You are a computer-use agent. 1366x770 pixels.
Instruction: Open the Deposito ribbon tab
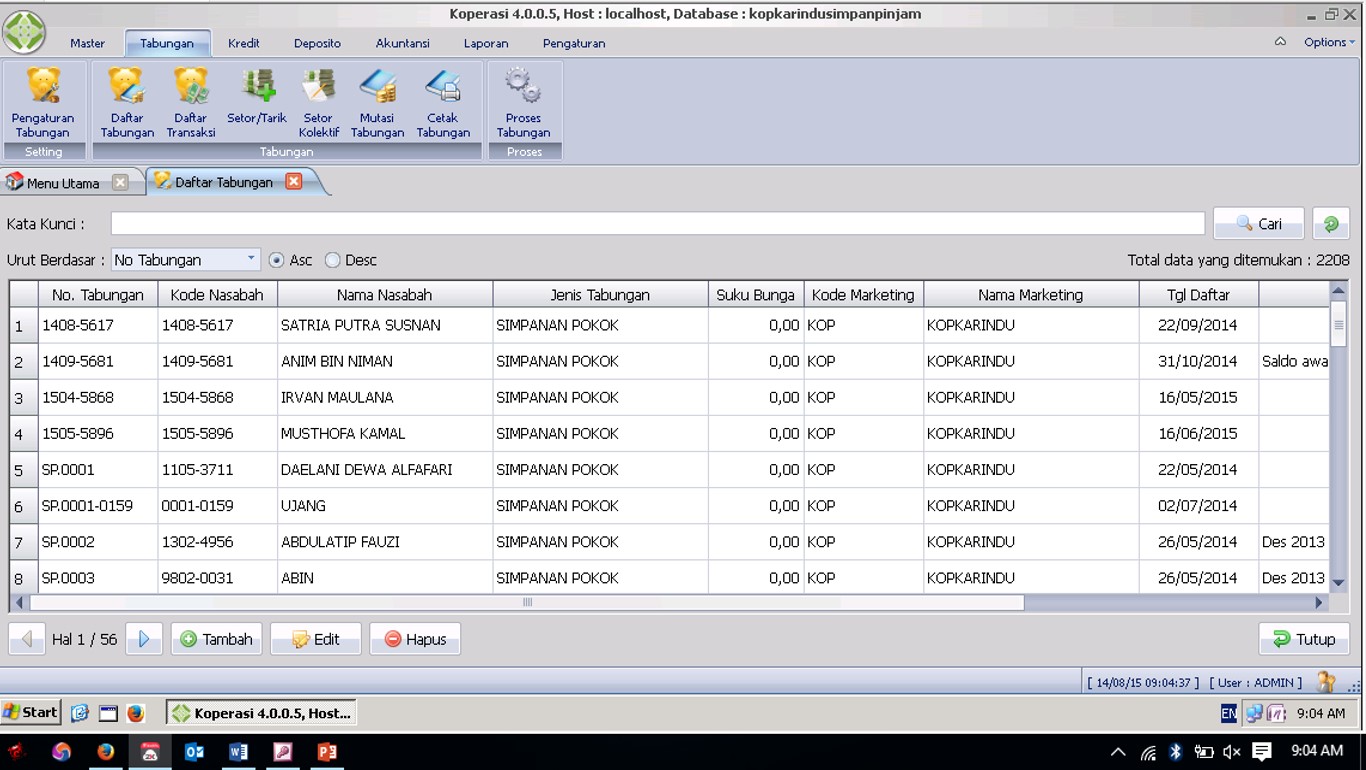tap(317, 43)
